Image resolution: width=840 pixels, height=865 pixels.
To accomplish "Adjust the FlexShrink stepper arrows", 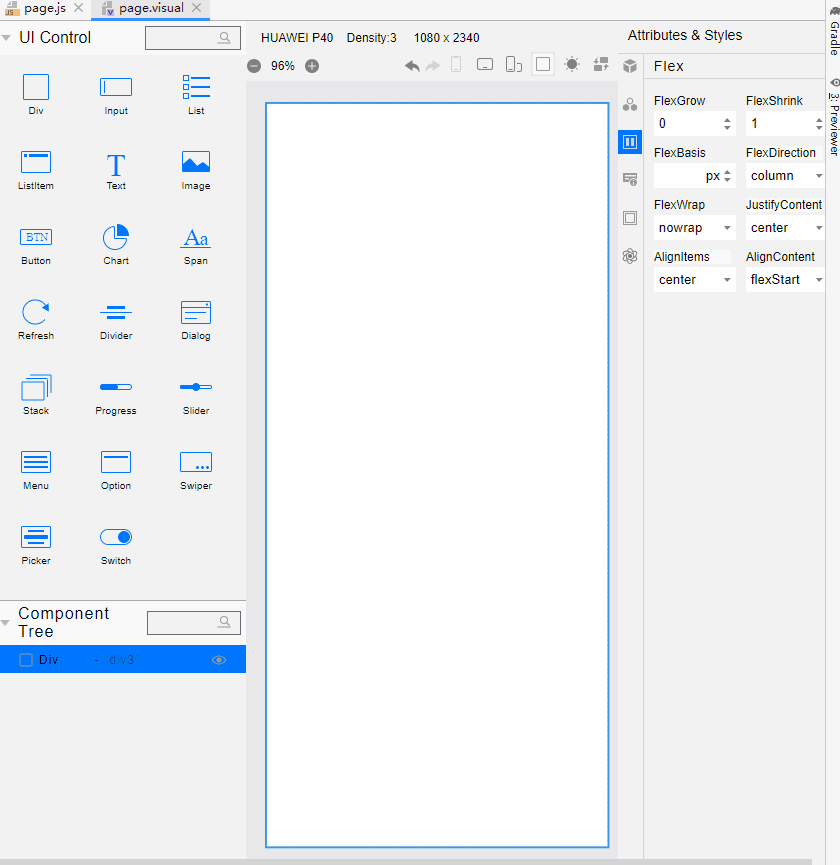I will tap(819, 124).
